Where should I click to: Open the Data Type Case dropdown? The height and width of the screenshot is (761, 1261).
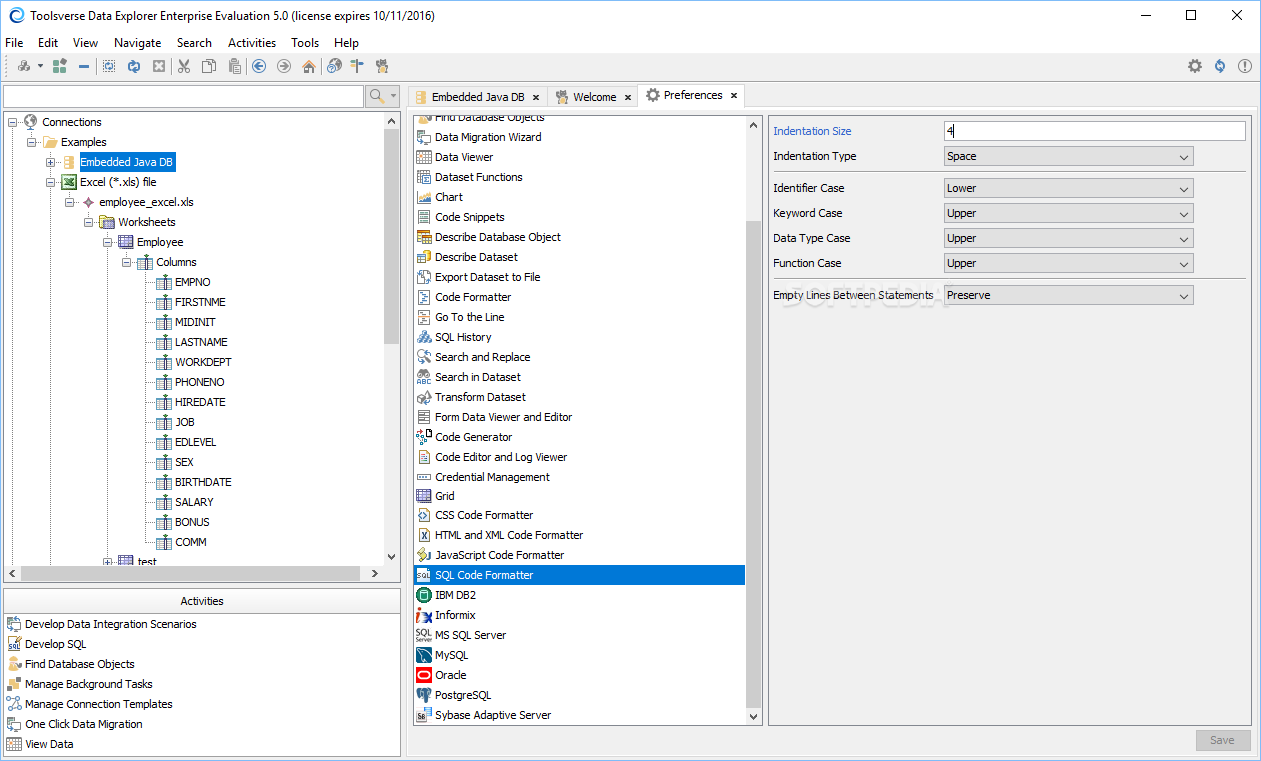[x=1068, y=238]
